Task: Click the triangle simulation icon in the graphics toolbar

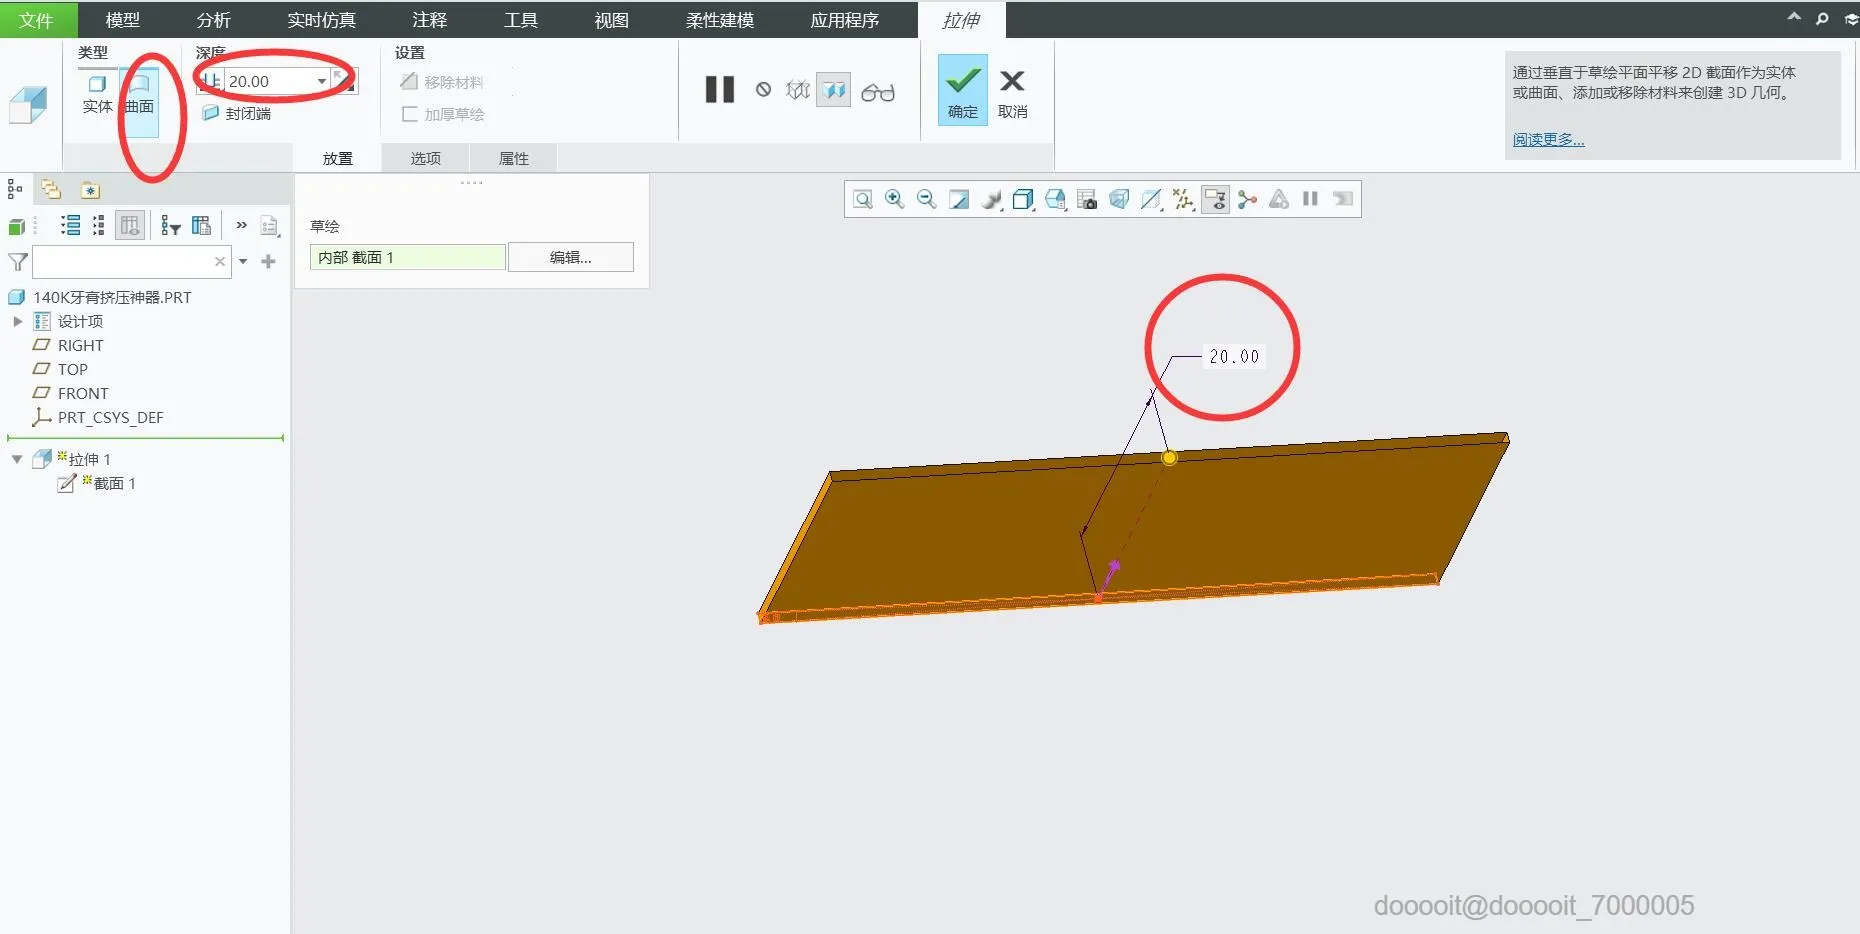Action: [x=1279, y=199]
